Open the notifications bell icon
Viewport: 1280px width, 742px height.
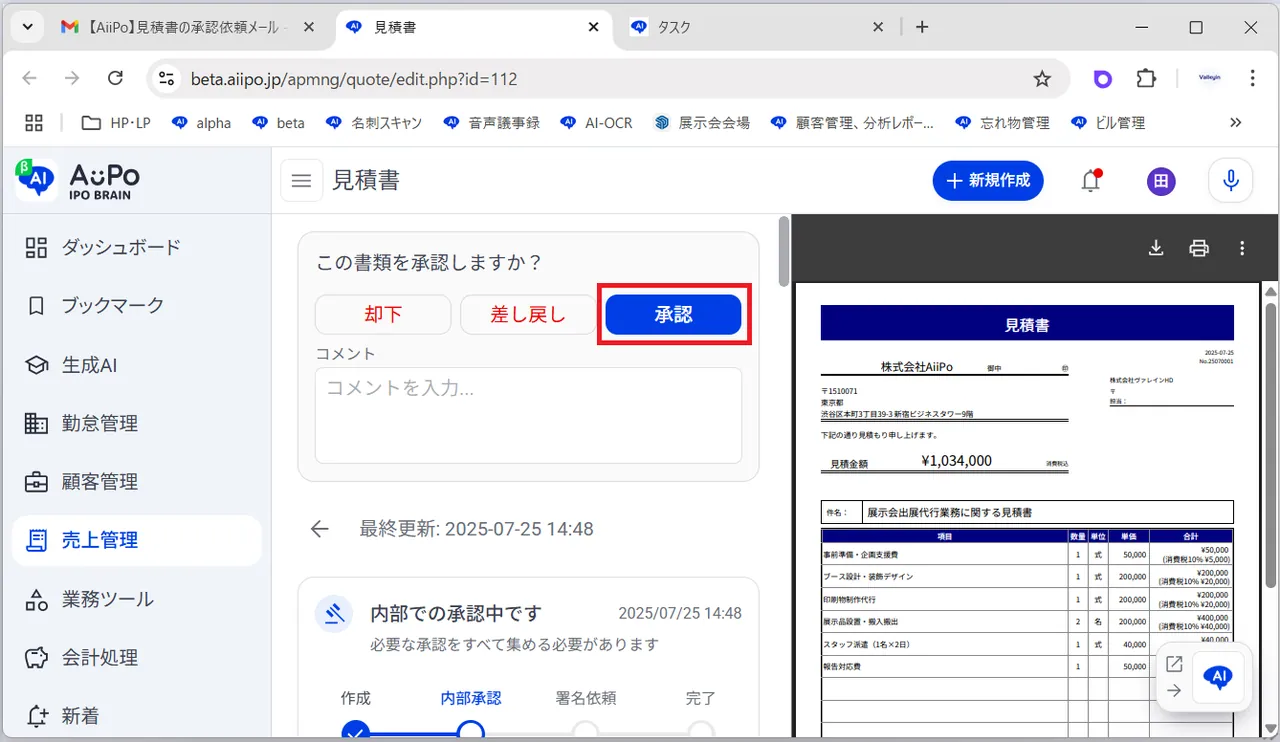(x=1091, y=181)
